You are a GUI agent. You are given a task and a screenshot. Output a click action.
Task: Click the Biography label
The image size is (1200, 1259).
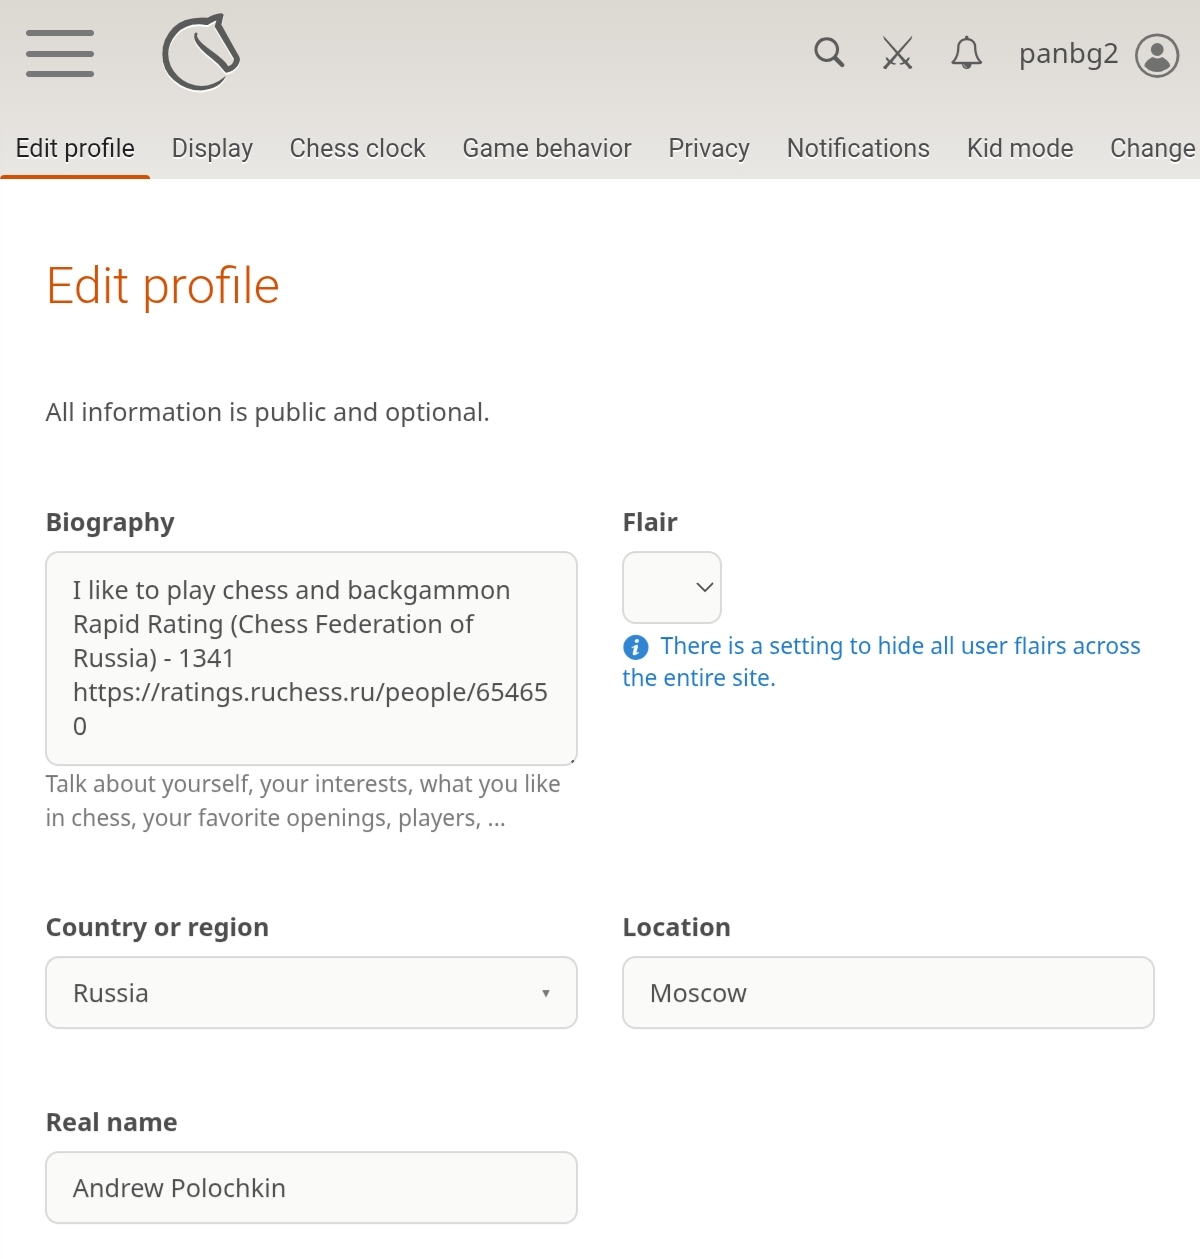coord(110,522)
